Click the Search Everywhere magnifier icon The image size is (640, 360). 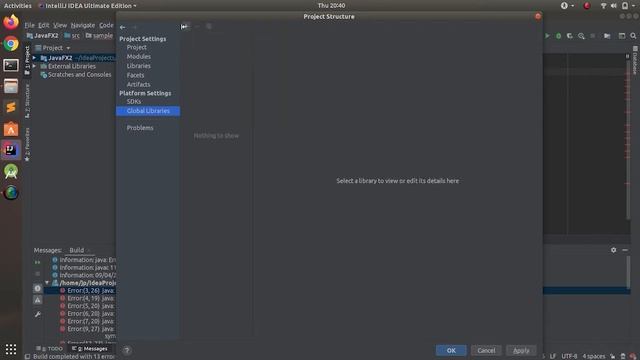(633, 36)
